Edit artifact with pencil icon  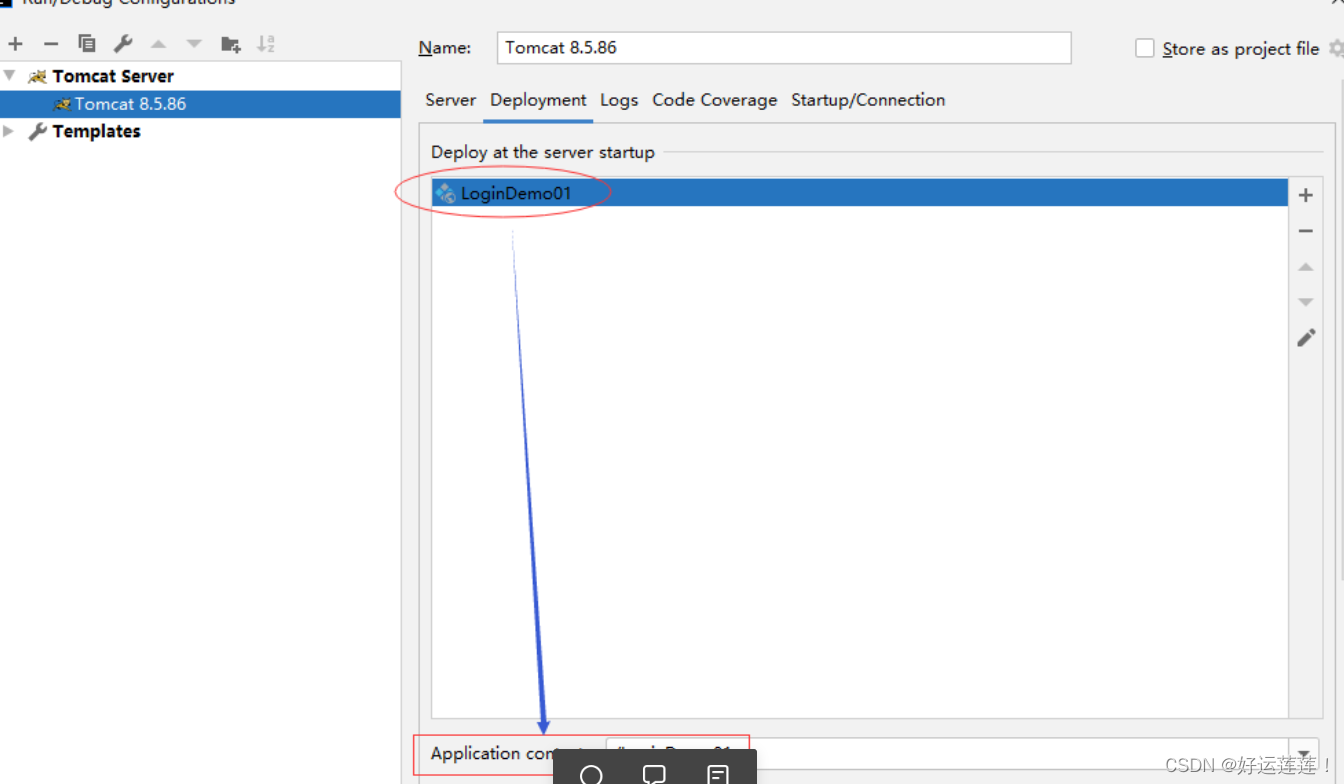1306,338
